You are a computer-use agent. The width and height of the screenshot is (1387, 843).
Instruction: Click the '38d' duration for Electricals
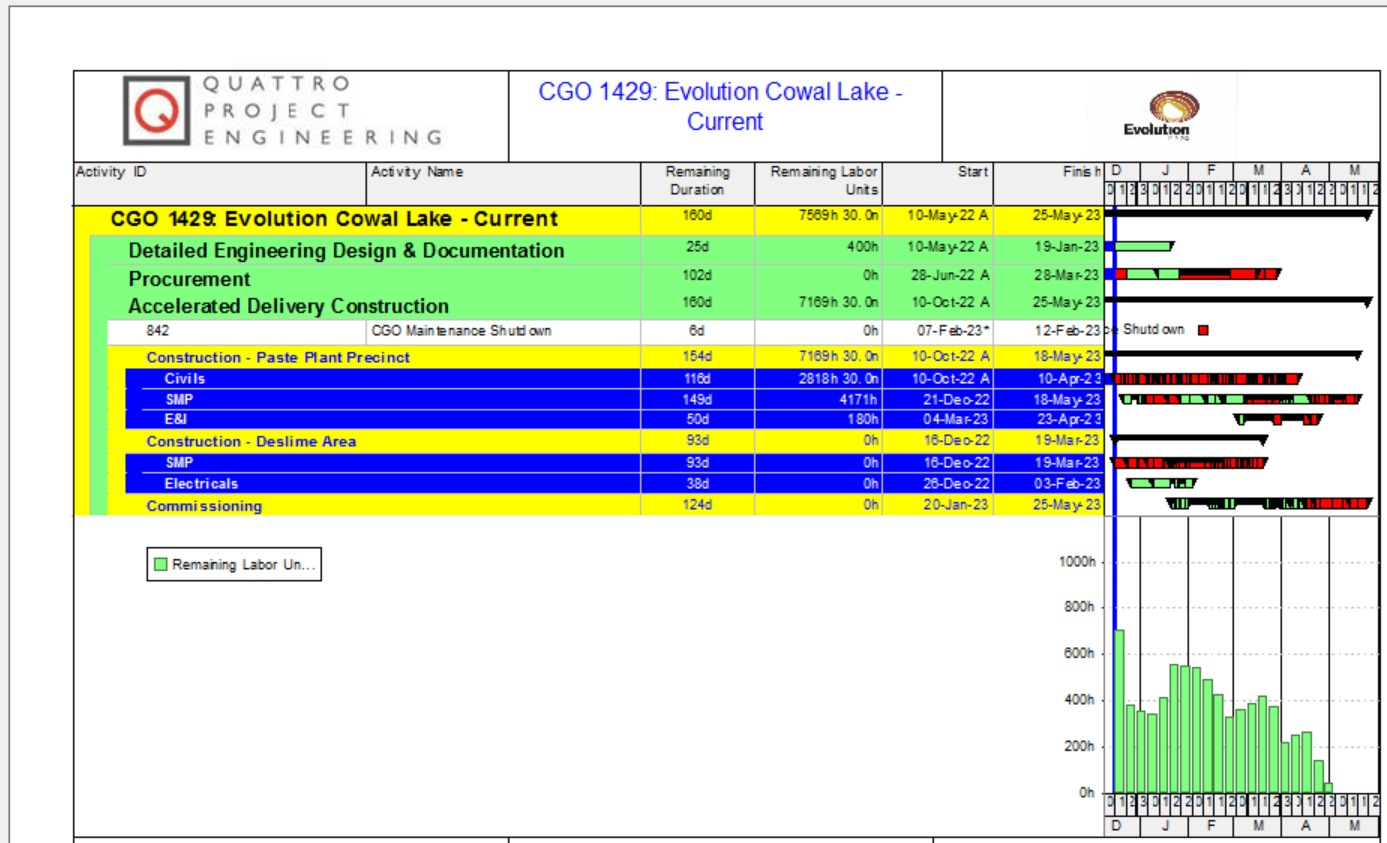coord(697,483)
